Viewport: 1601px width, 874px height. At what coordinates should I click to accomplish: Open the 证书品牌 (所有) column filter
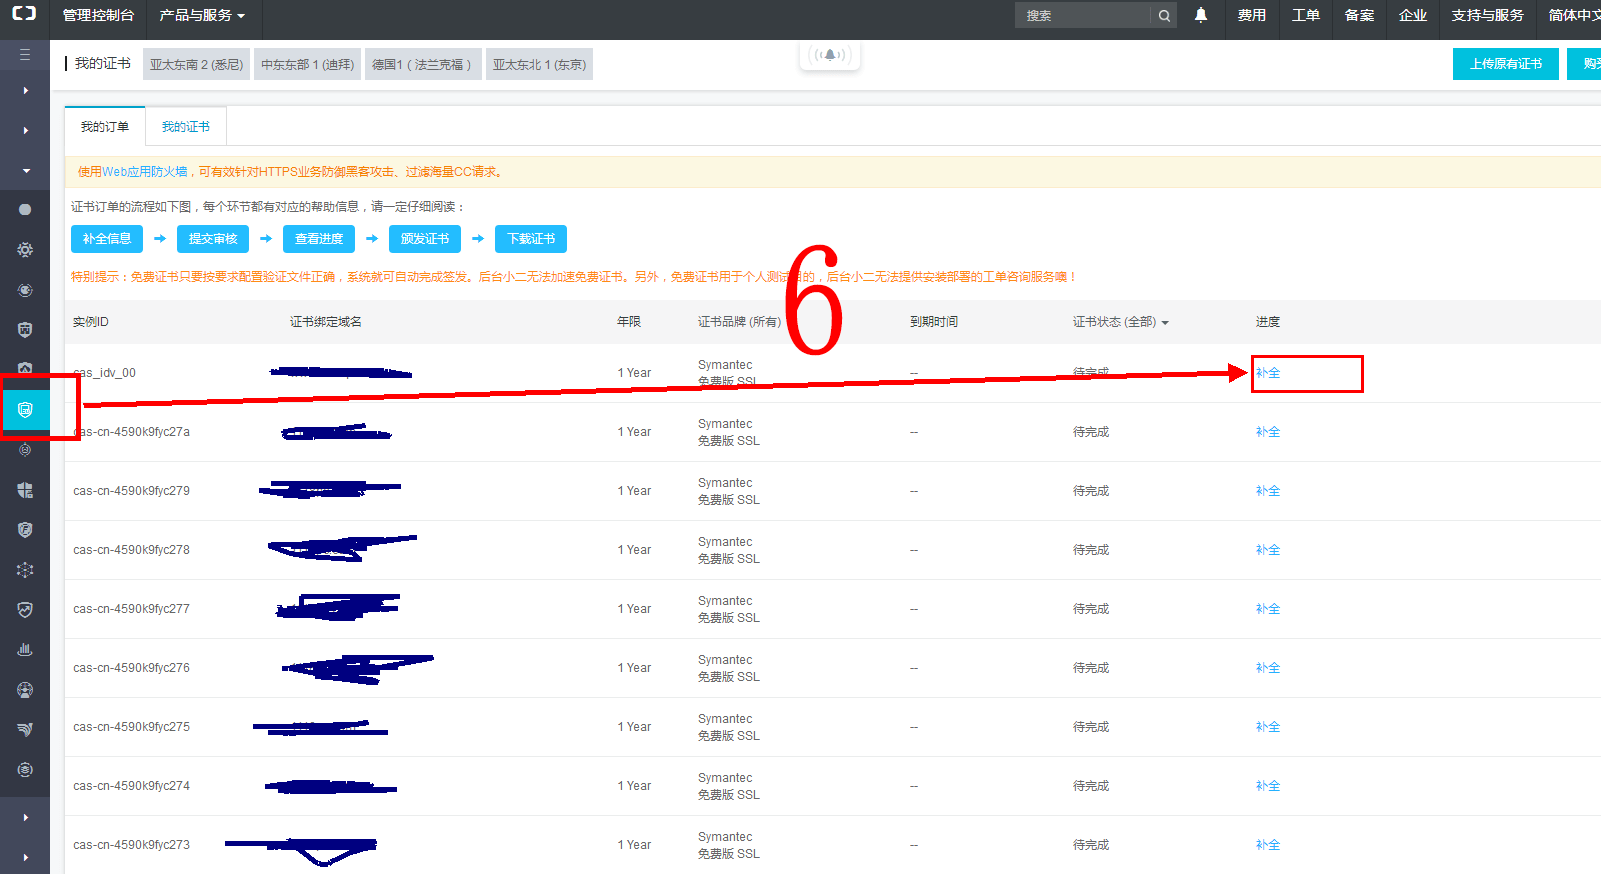[739, 322]
